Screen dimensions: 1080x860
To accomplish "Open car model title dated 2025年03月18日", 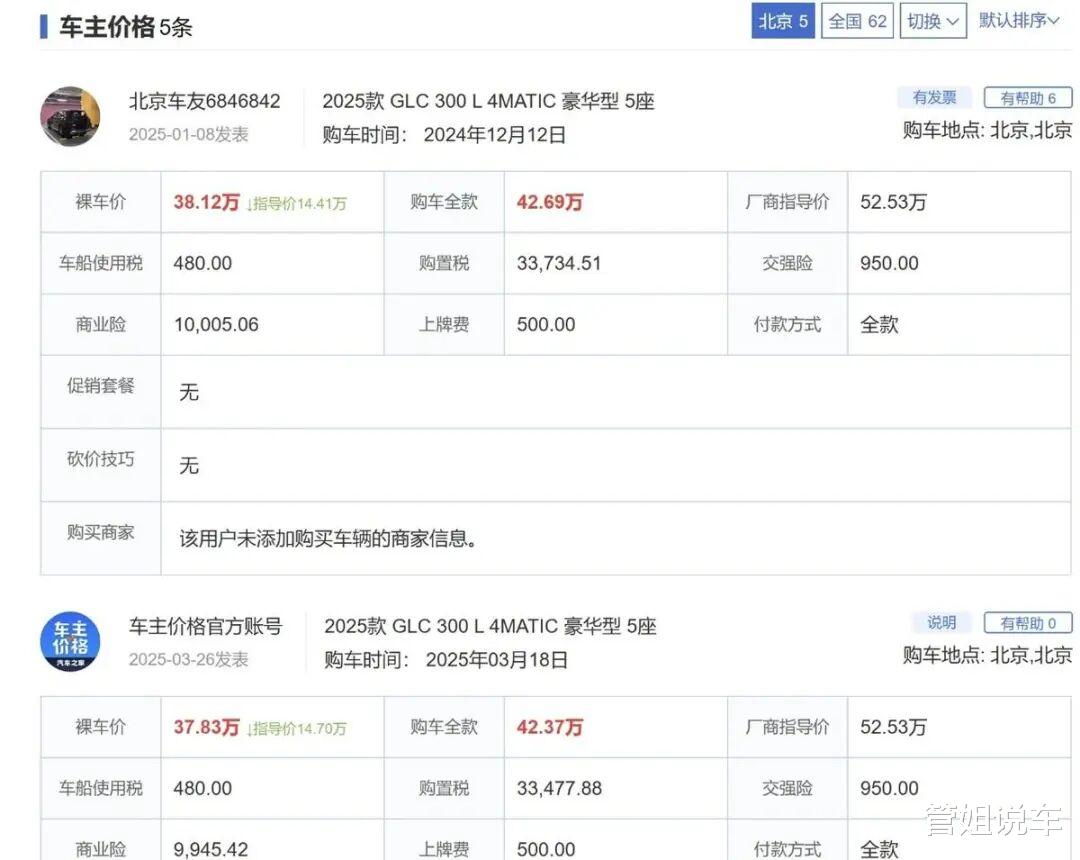I will (490, 626).
